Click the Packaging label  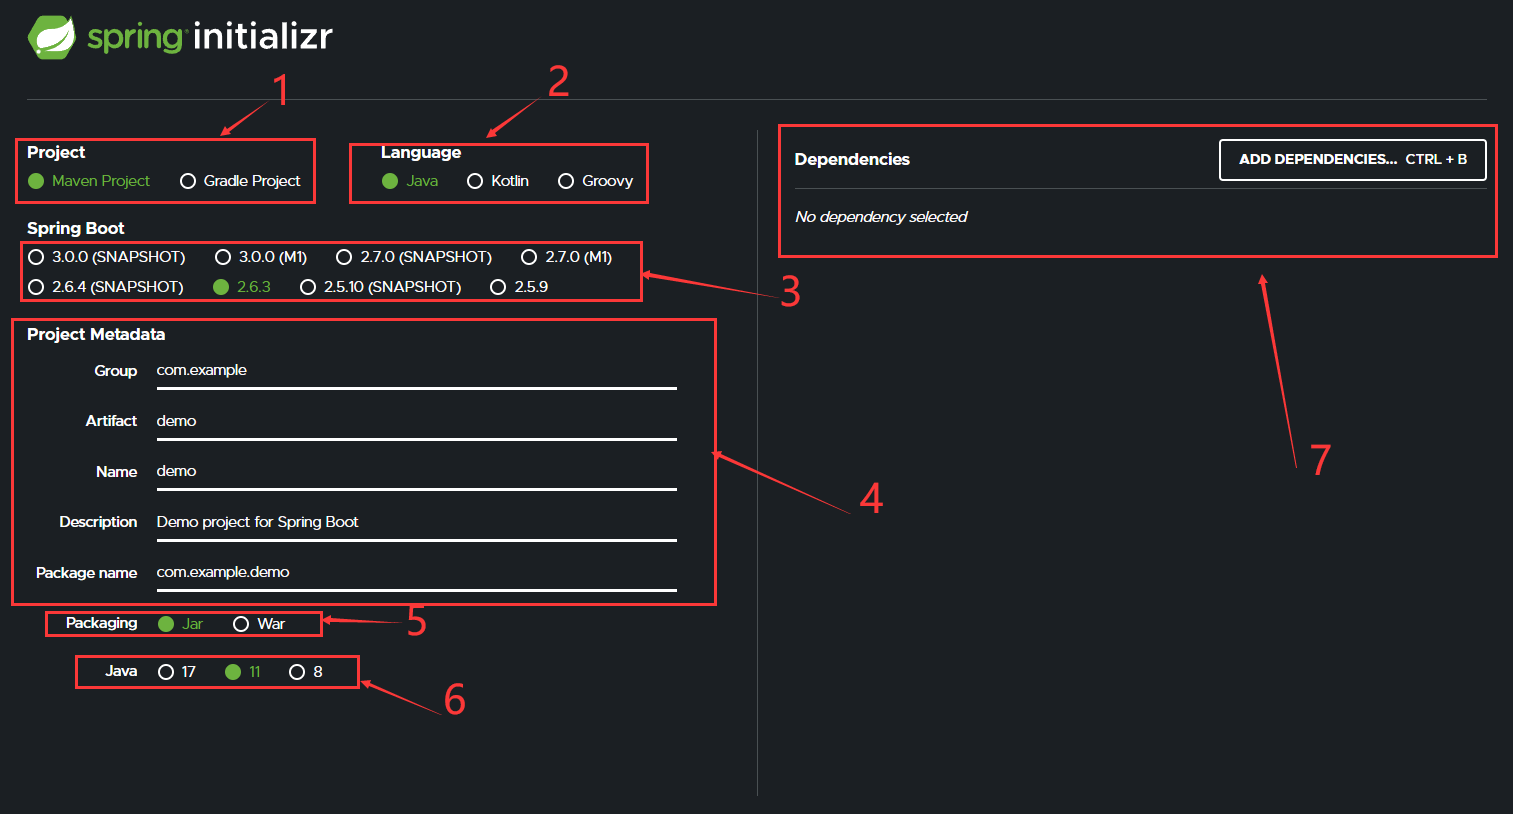(x=102, y=623)
